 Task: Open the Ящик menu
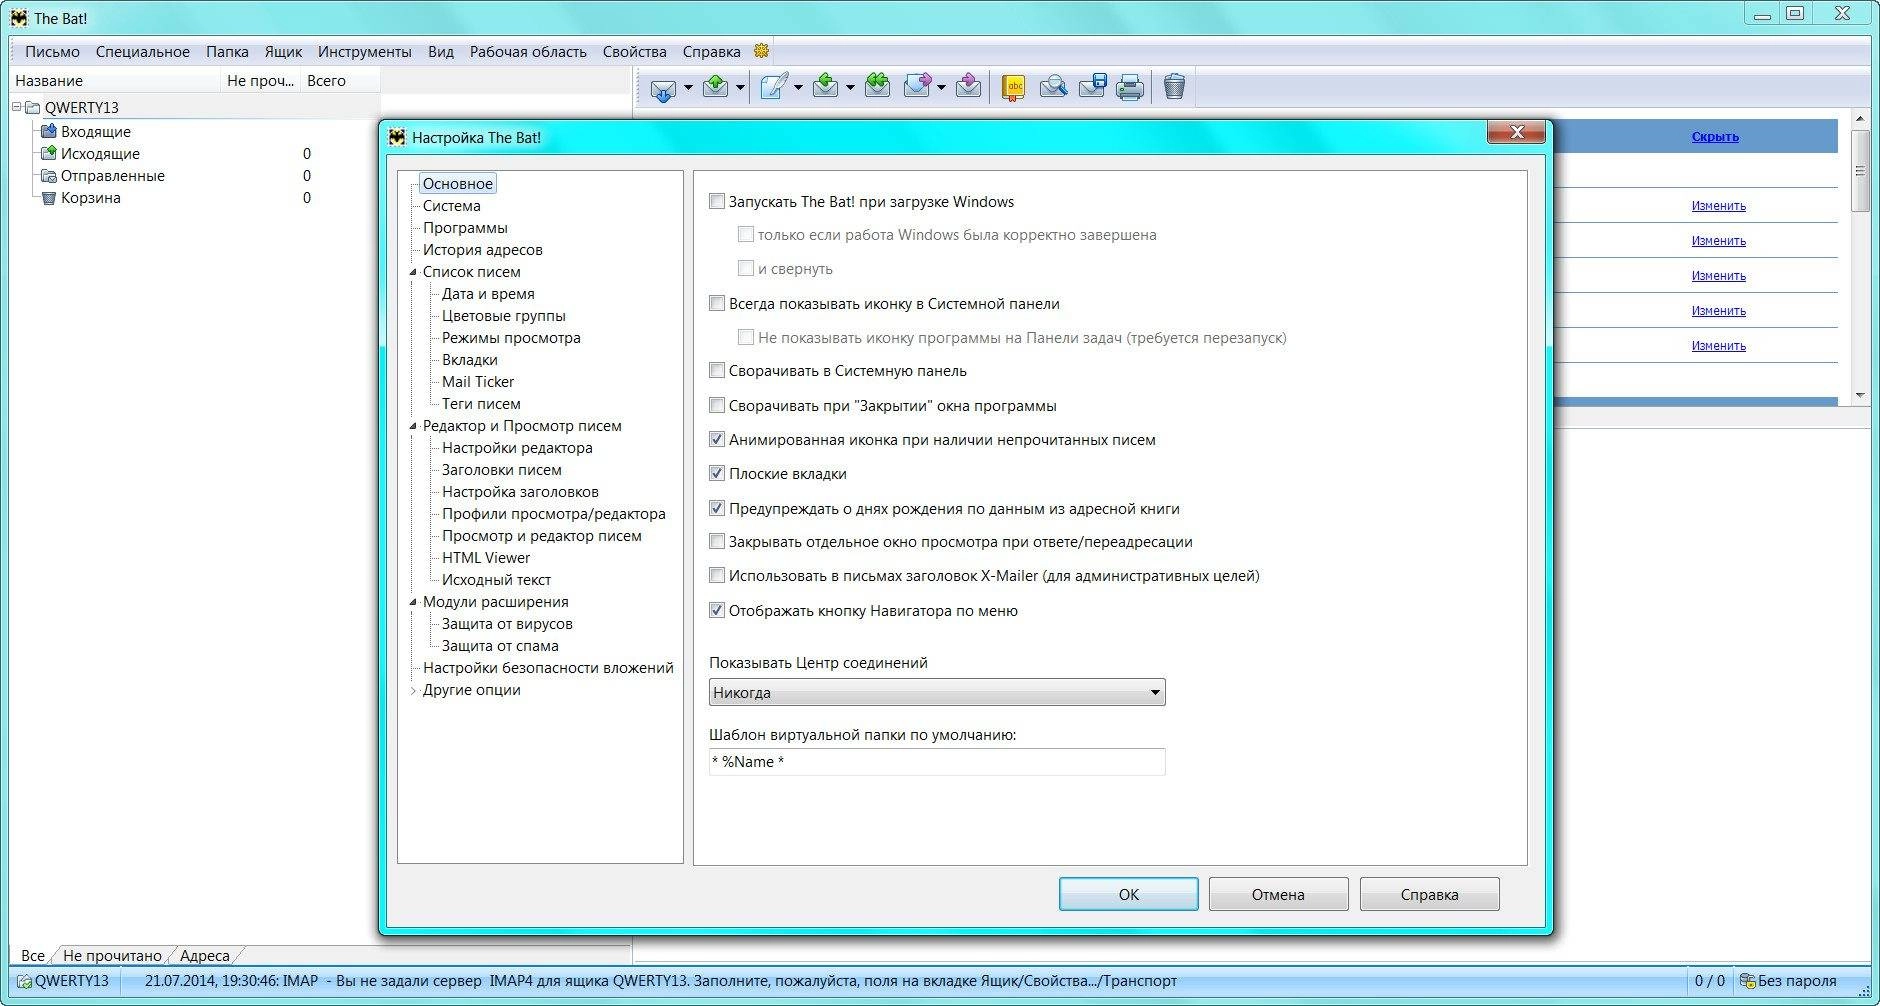tap(284, 51)
